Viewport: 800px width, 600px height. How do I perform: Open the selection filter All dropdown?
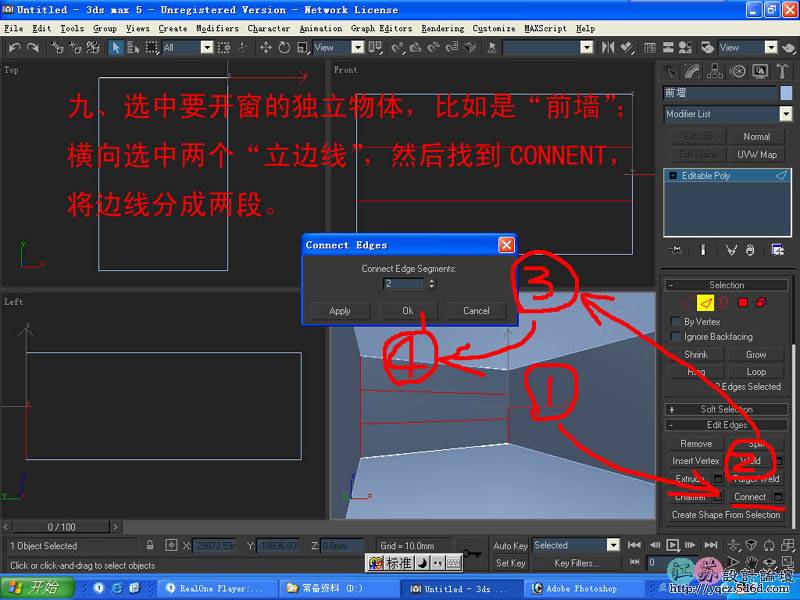(x=188, y=48)
